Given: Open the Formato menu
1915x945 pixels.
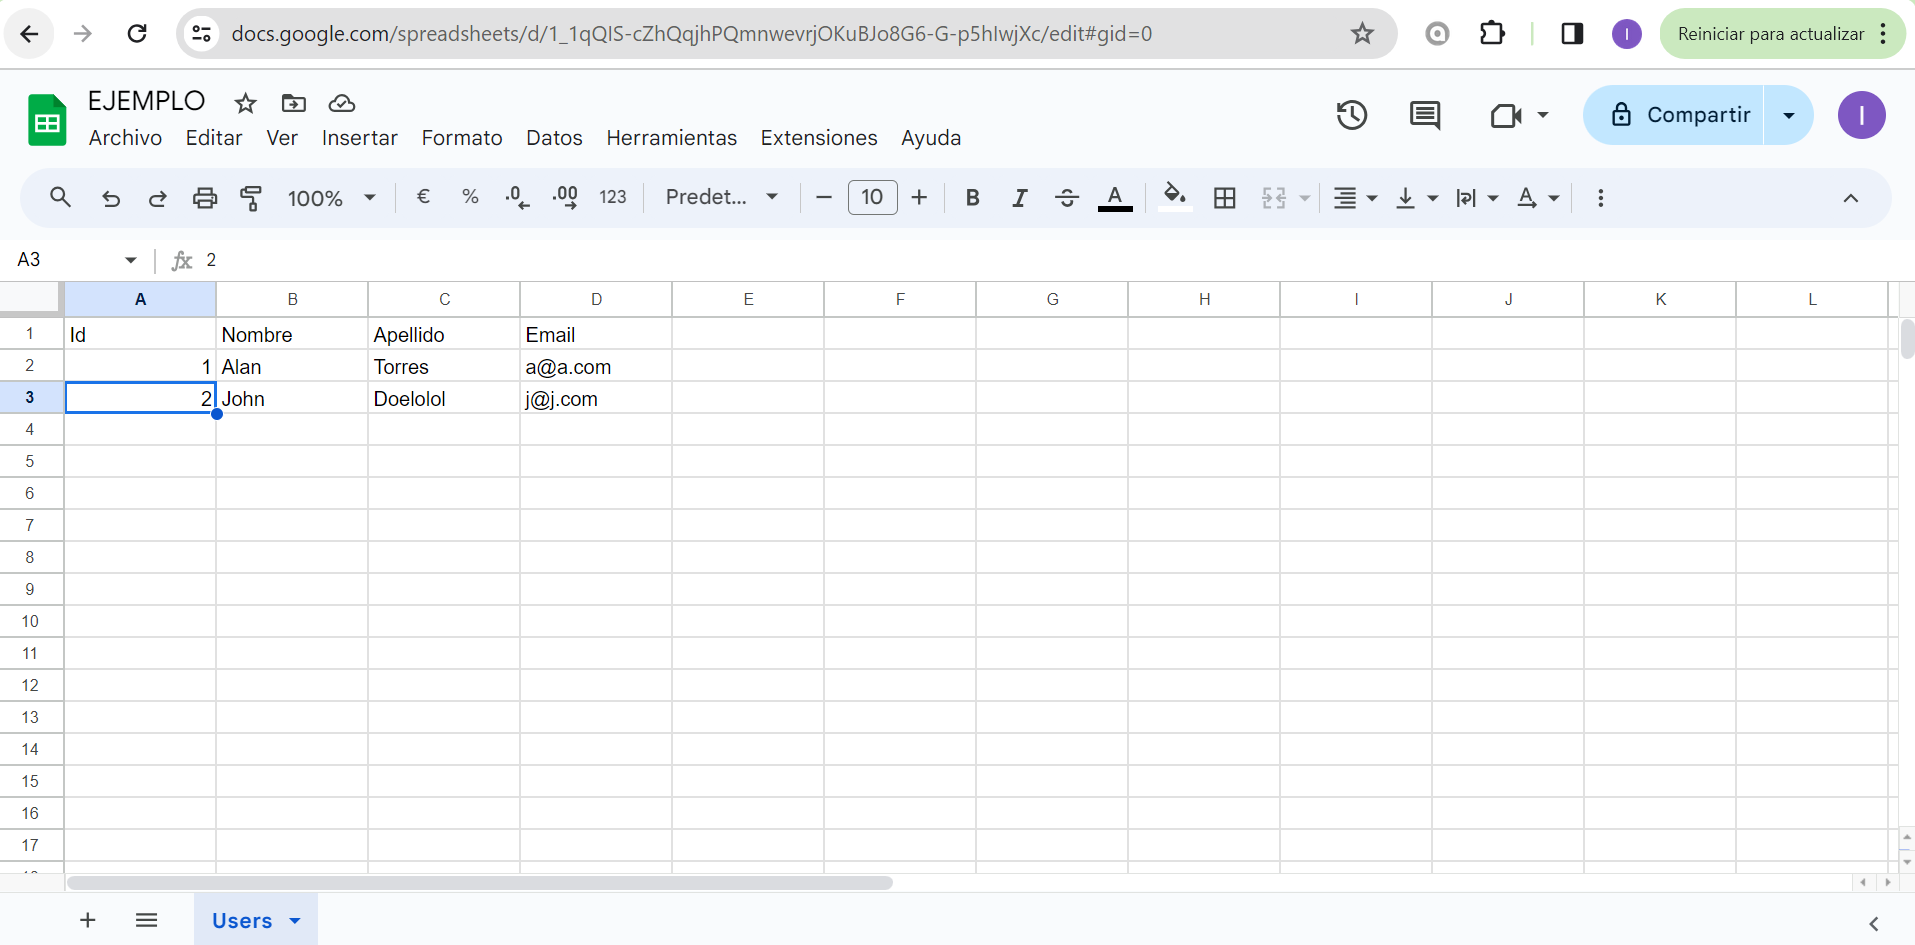Looking at the screenshot, I should coord(462,138).
